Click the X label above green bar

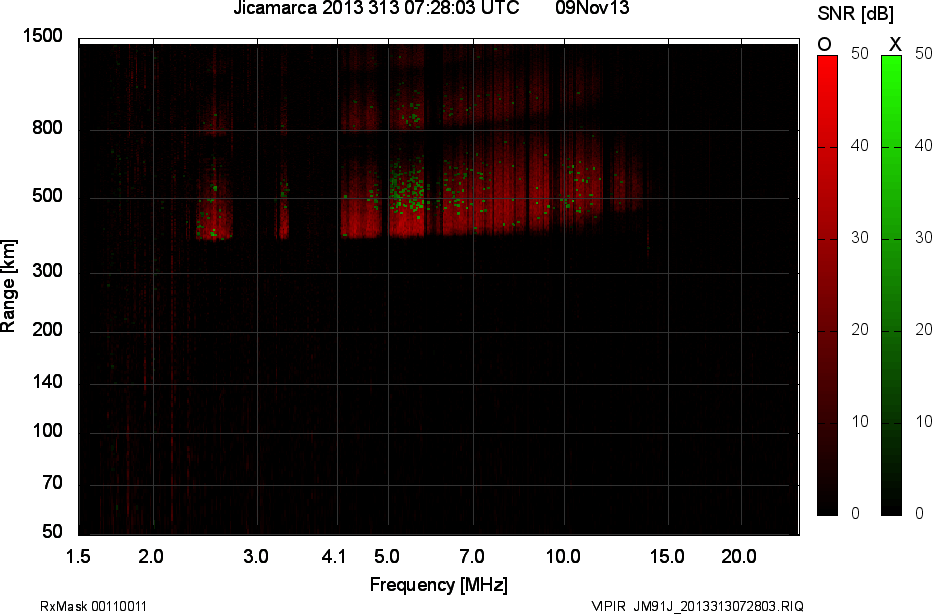pyautogui.click(x=895, y=44)
